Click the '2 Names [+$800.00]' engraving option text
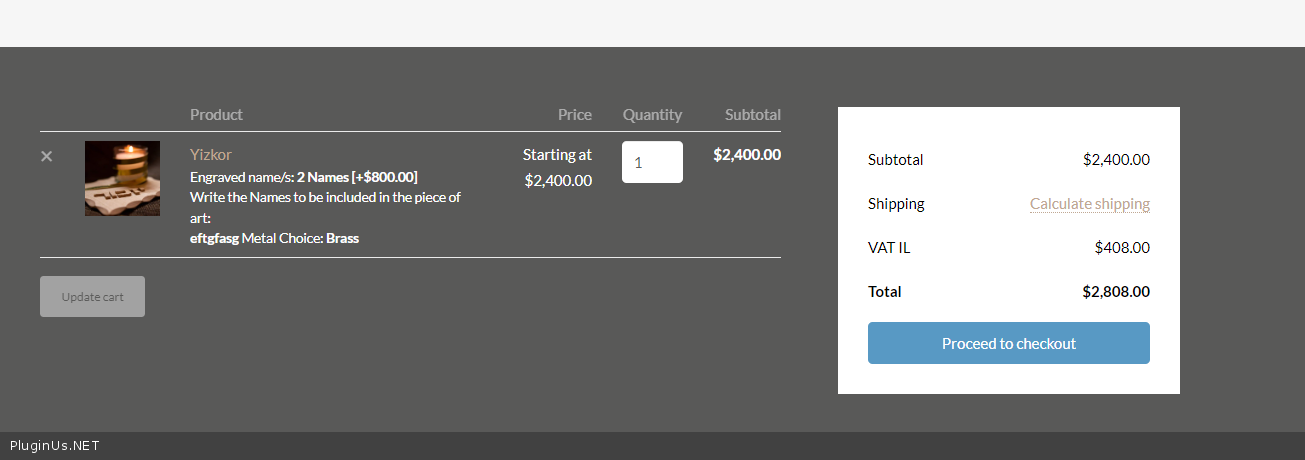1305x460 pixels. coord(357,177)
